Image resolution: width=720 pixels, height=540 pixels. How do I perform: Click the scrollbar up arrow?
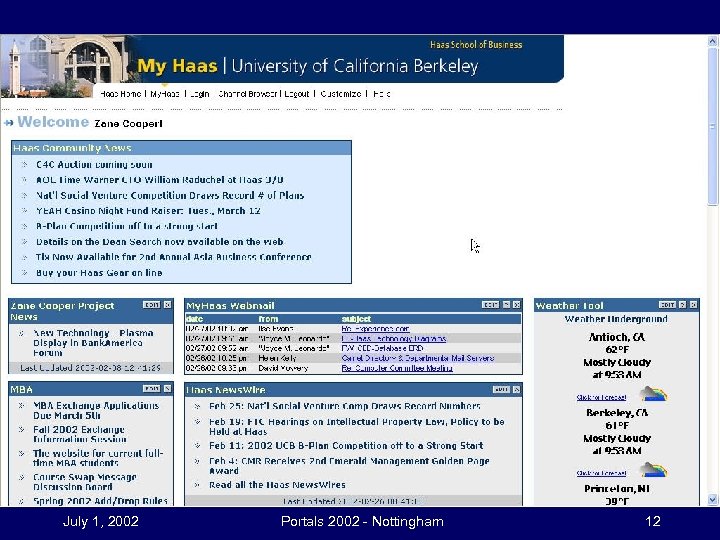(712, 41)
